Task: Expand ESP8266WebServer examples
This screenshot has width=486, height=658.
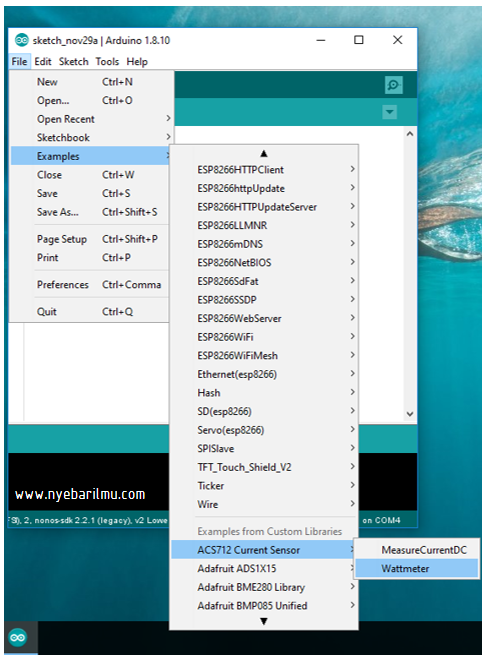Action: (x=264, y=319)
